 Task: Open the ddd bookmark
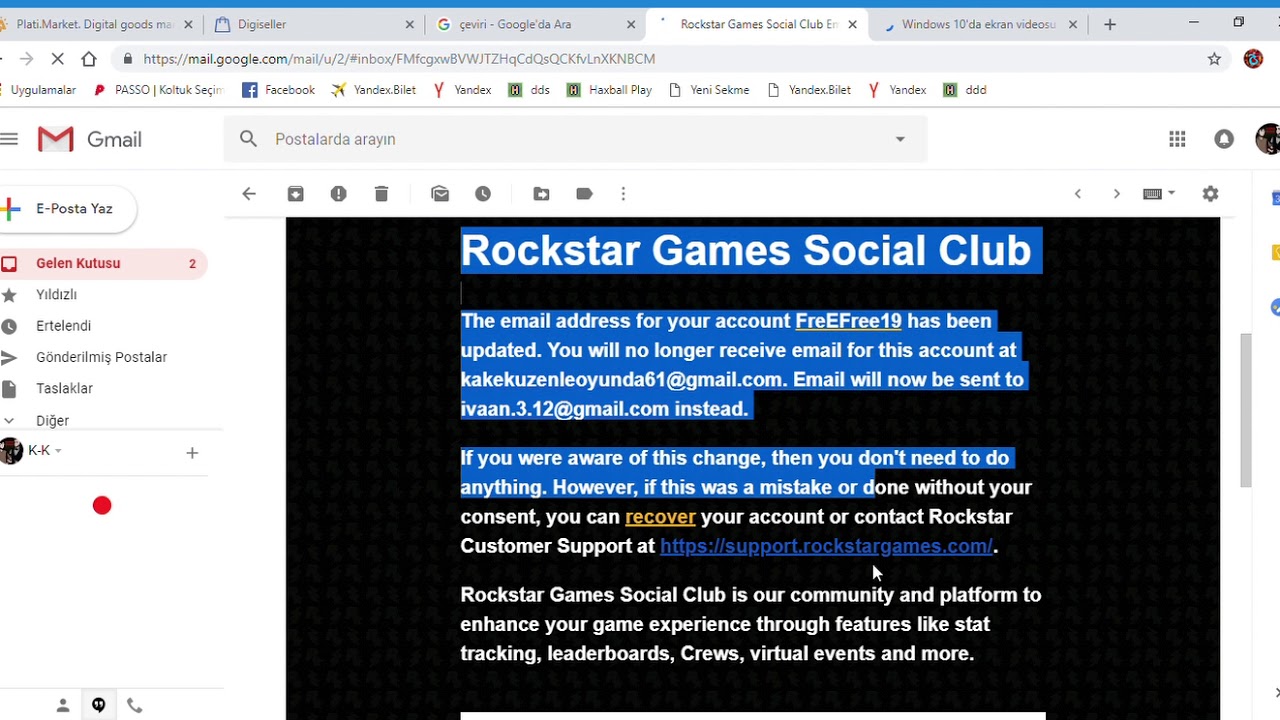pos(965,90)
